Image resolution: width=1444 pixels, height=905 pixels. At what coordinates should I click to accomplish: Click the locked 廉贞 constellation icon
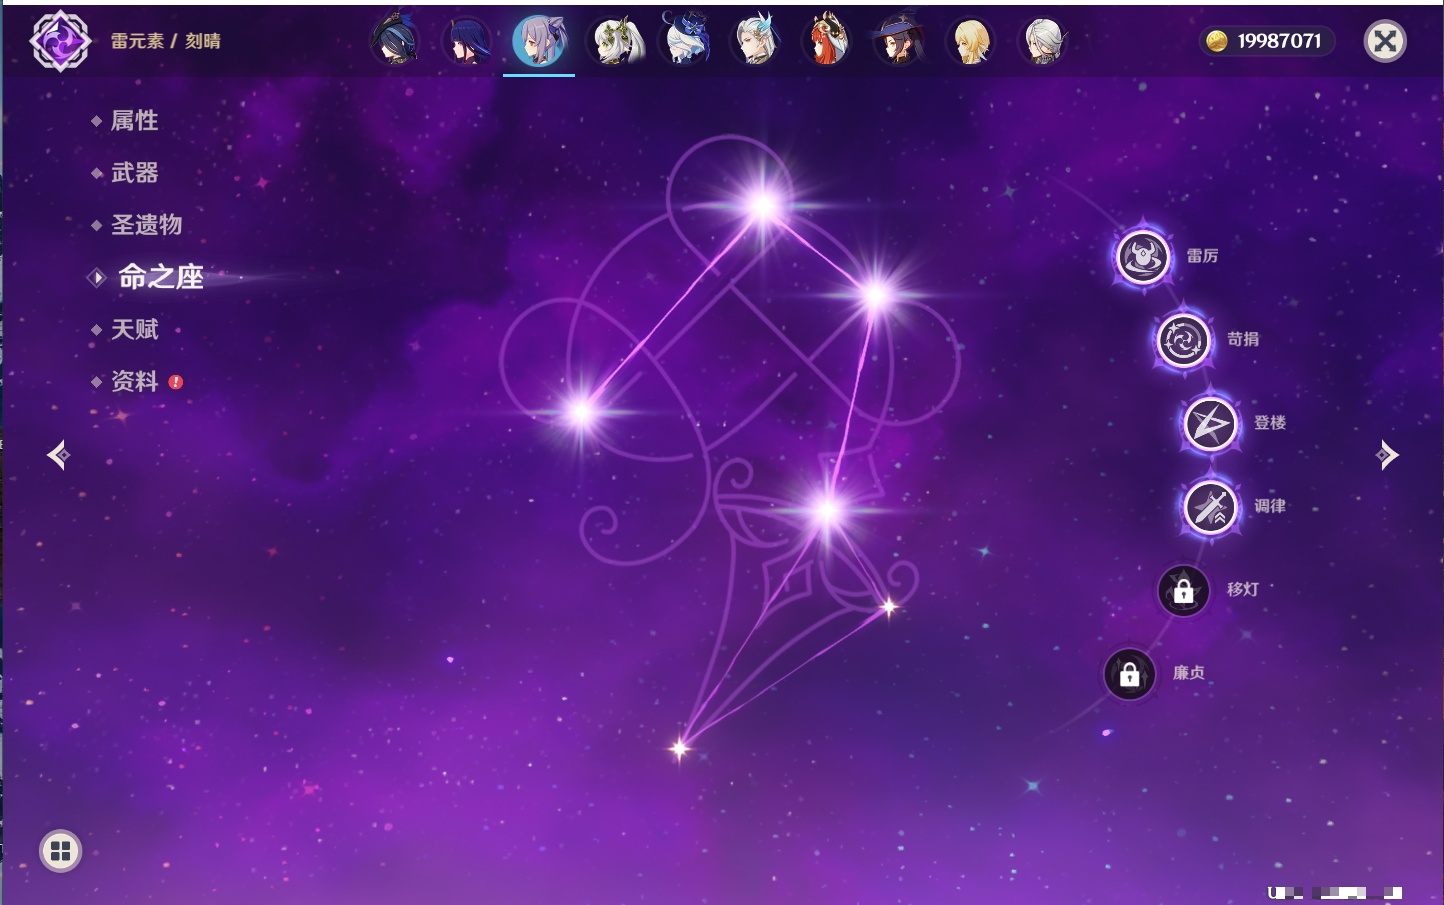pos(1129,674)
